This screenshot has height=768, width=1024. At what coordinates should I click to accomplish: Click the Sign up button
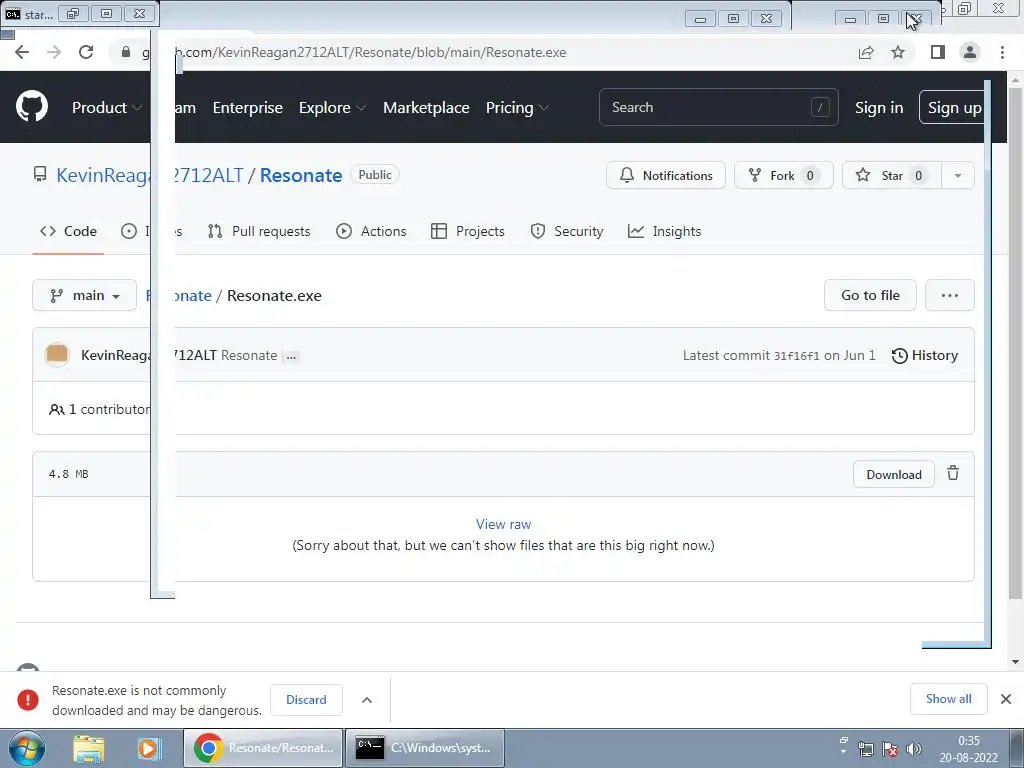(x=953, y=108)
